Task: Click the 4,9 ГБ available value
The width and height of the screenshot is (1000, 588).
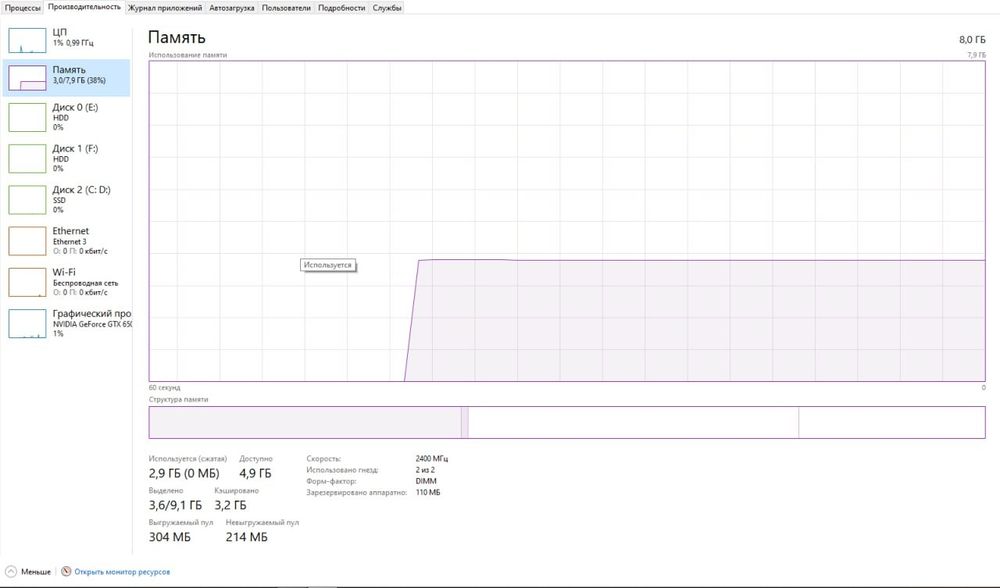Action: 255,473
